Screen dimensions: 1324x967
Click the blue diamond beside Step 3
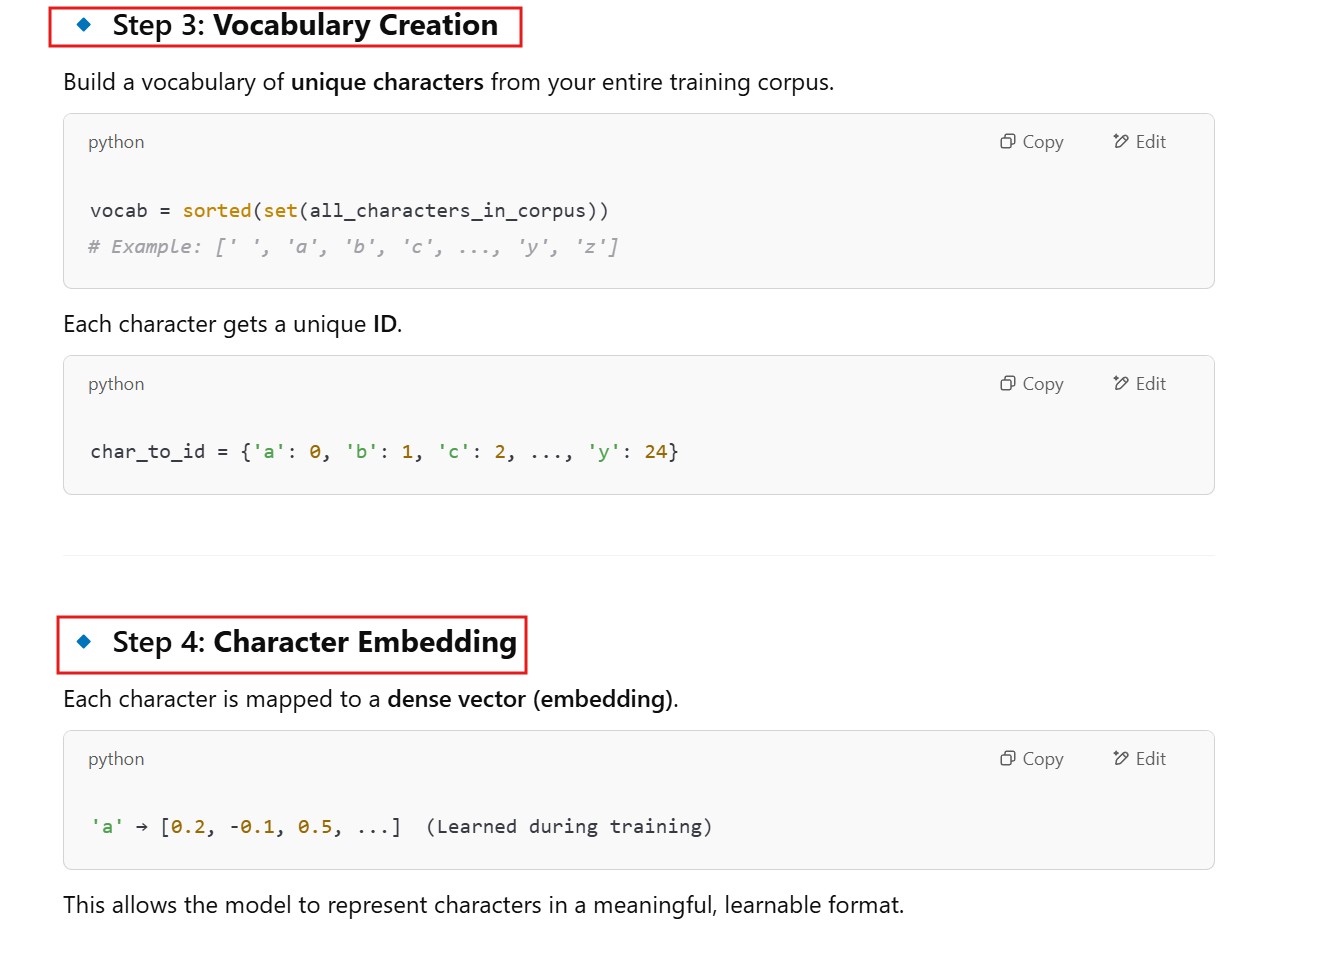coord(84,25)
